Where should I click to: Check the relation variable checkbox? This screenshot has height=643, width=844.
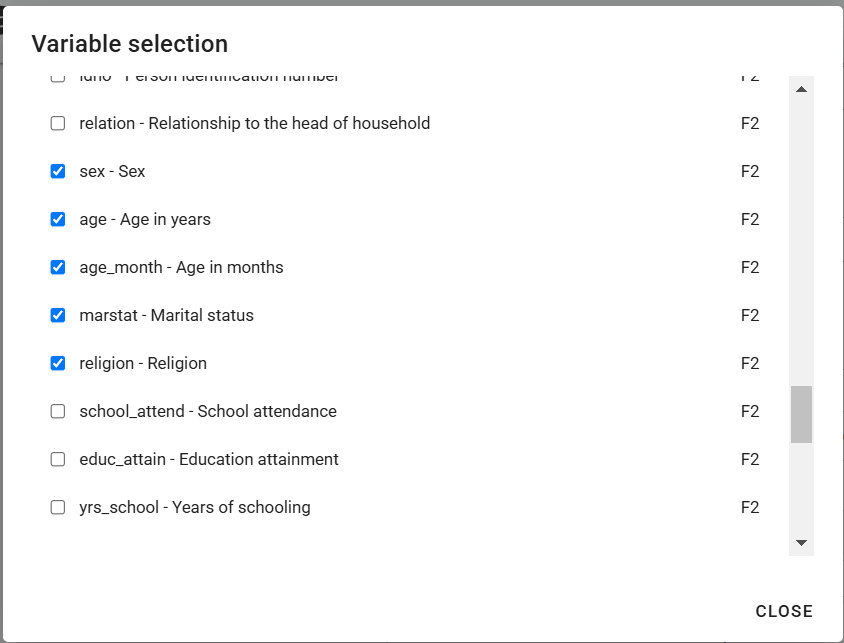click(x=58, y=124)
